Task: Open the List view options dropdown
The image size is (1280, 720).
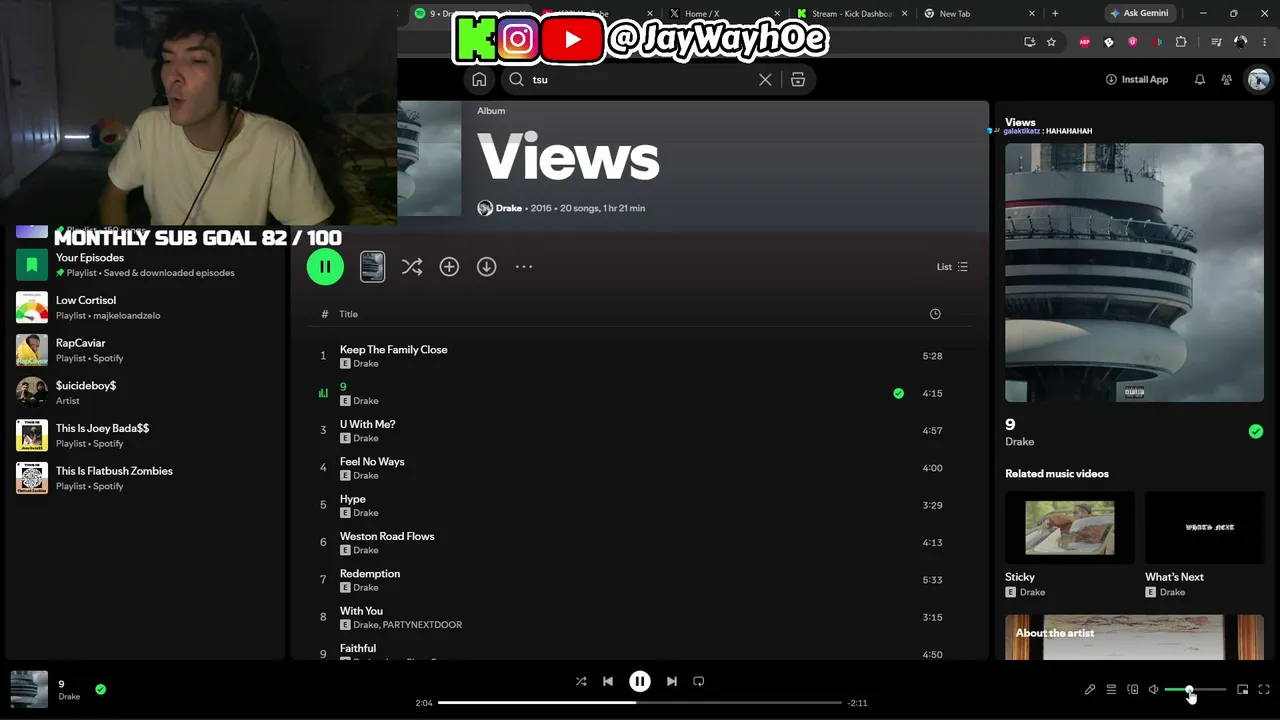Action: [x=952, y=267]
